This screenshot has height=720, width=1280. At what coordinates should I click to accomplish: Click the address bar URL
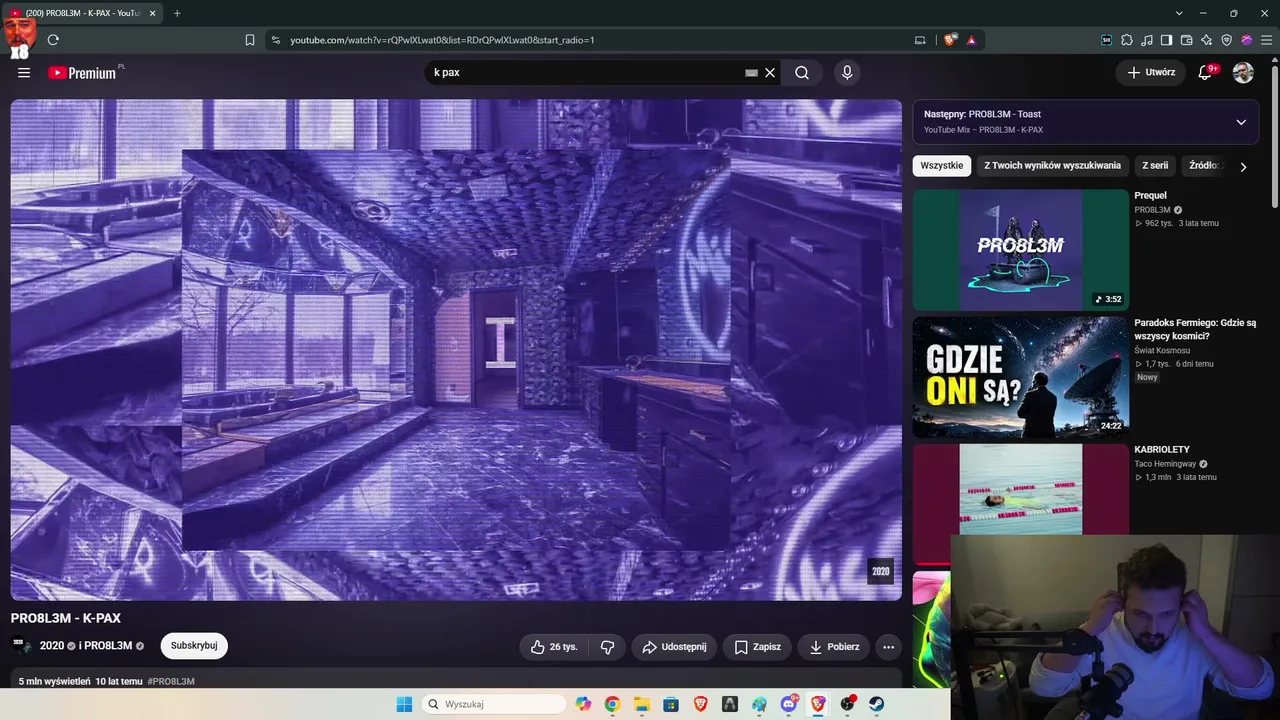(442, 40)
